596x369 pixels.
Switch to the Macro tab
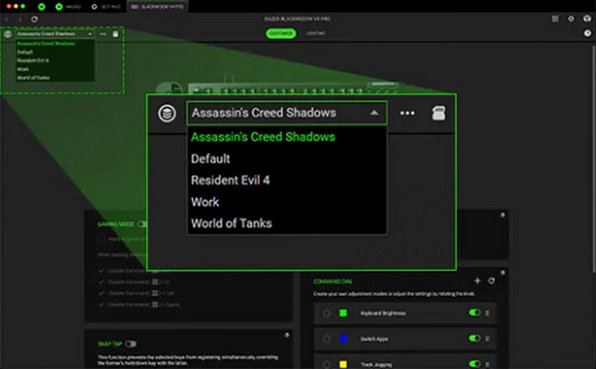click(69, 6)
